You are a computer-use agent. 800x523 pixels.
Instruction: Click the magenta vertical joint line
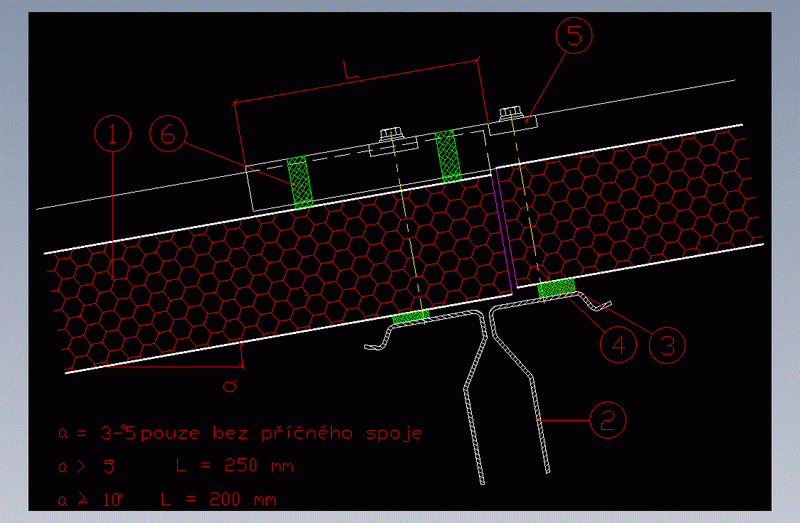pyautogui.click(x=504, y=225)
